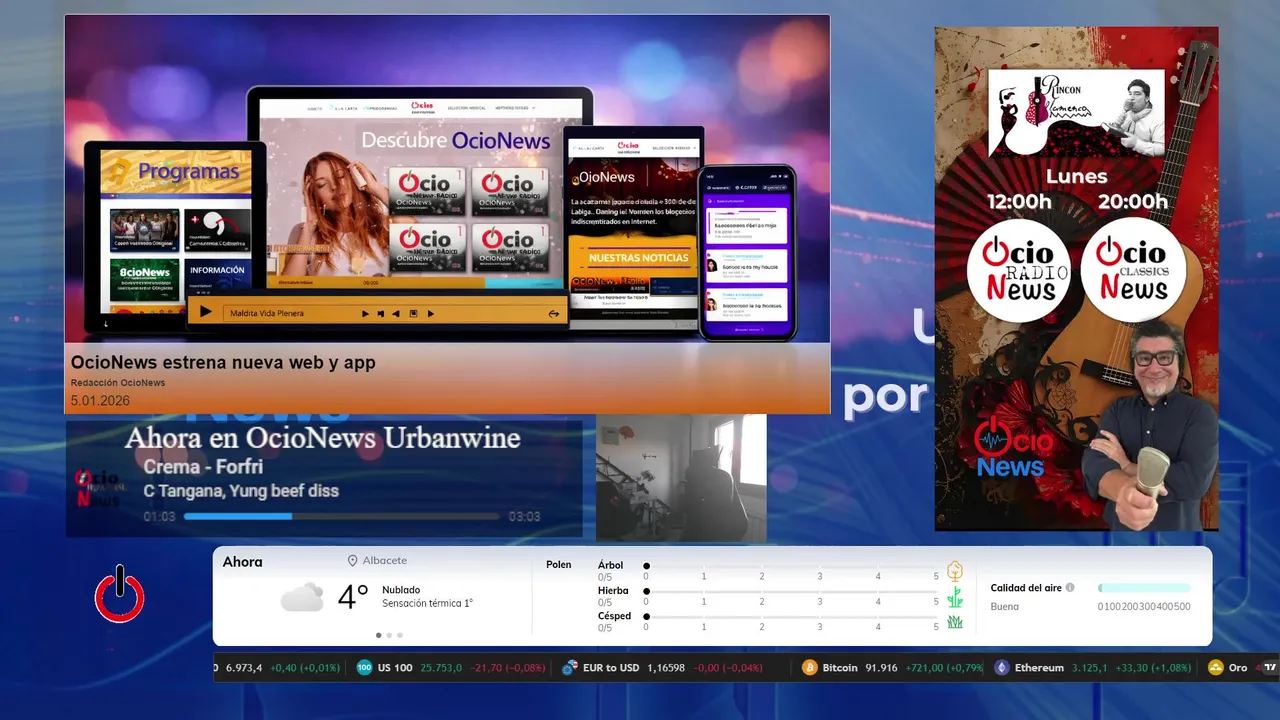The height and width of the screenshot is (720, 1280).
Task: Click the Césped pollen level slider
Action: [x=791, y=617]
